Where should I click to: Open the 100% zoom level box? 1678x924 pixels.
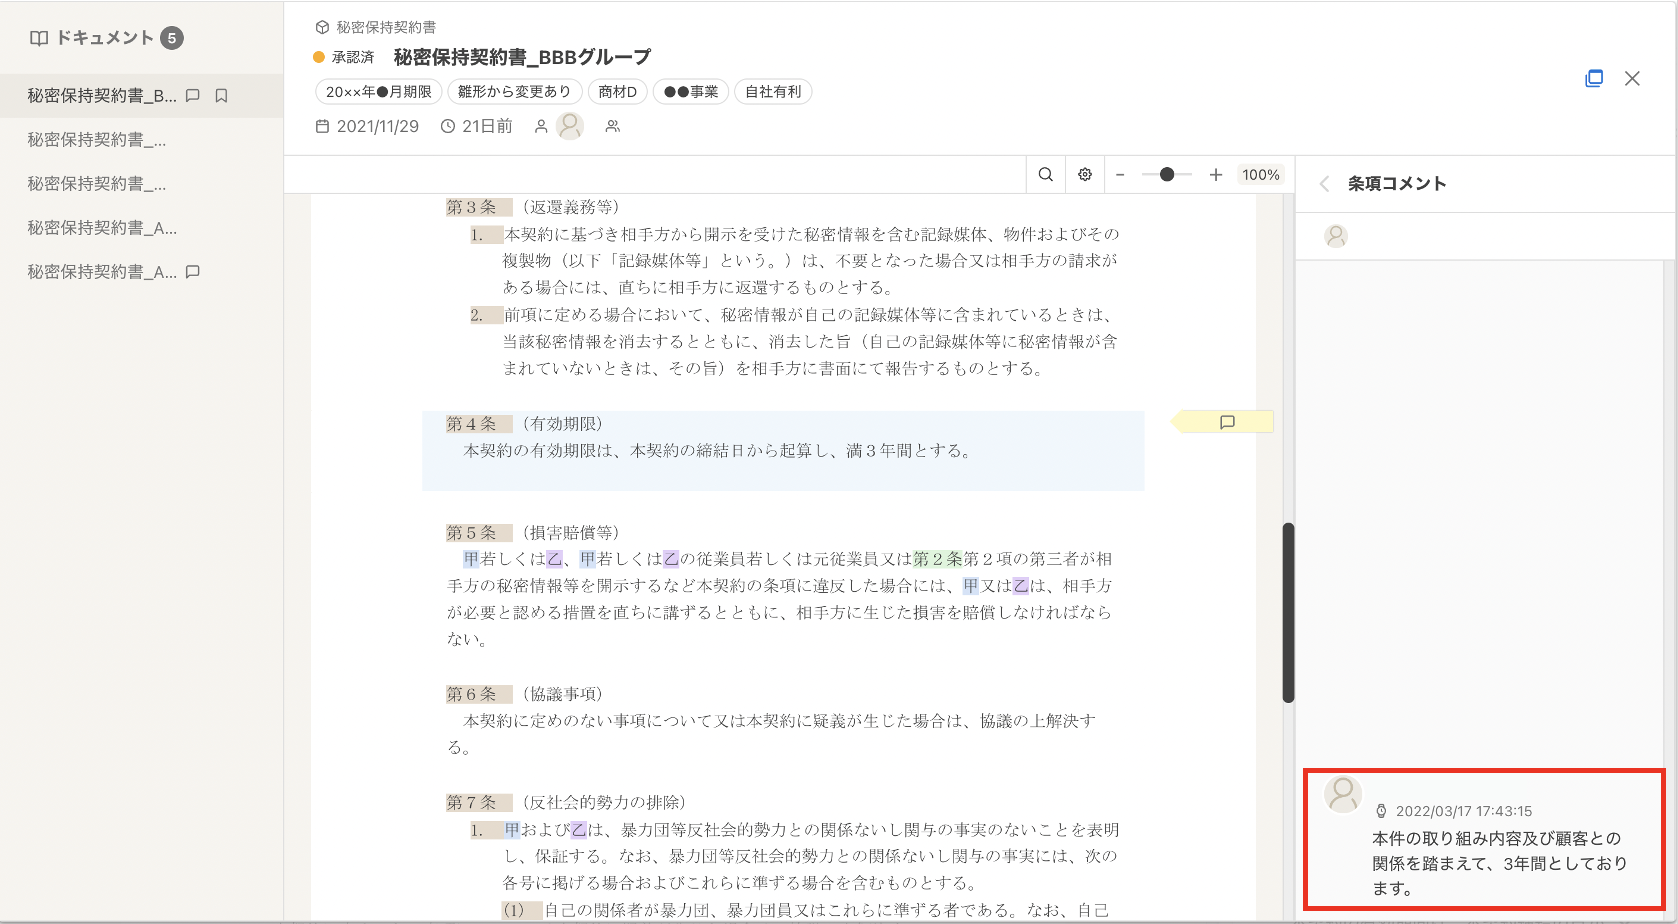coord(1260,175)
